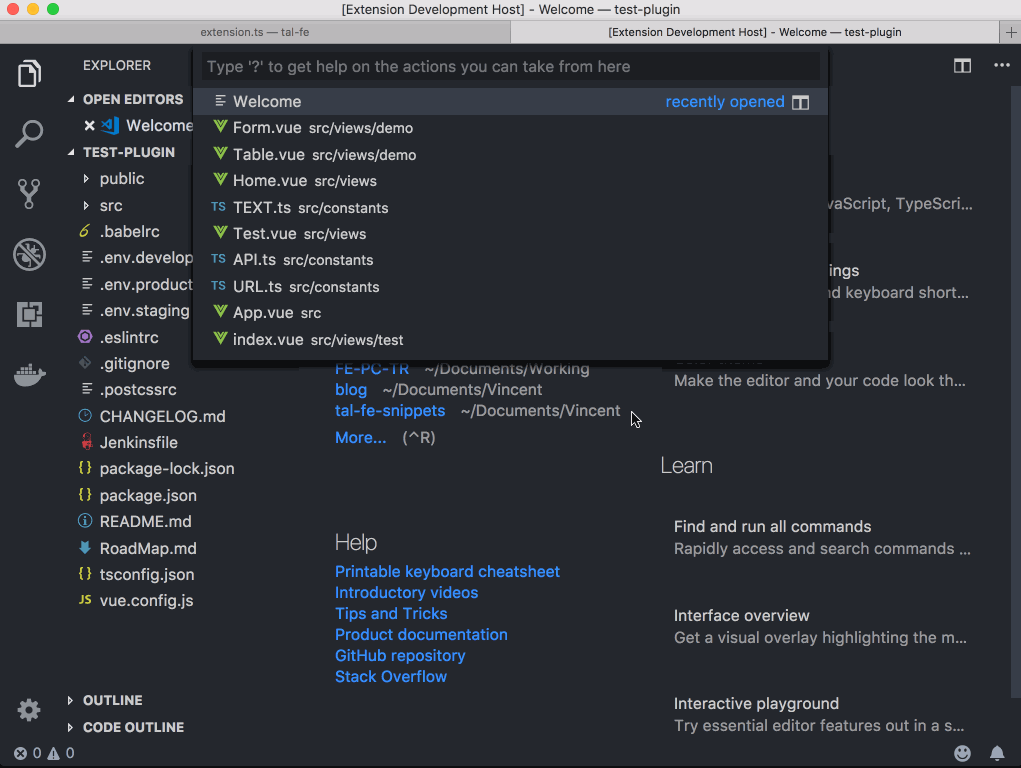Open vue.config.js in explorer
This screenshot has width=1021, height=768.
coord(147,601)
